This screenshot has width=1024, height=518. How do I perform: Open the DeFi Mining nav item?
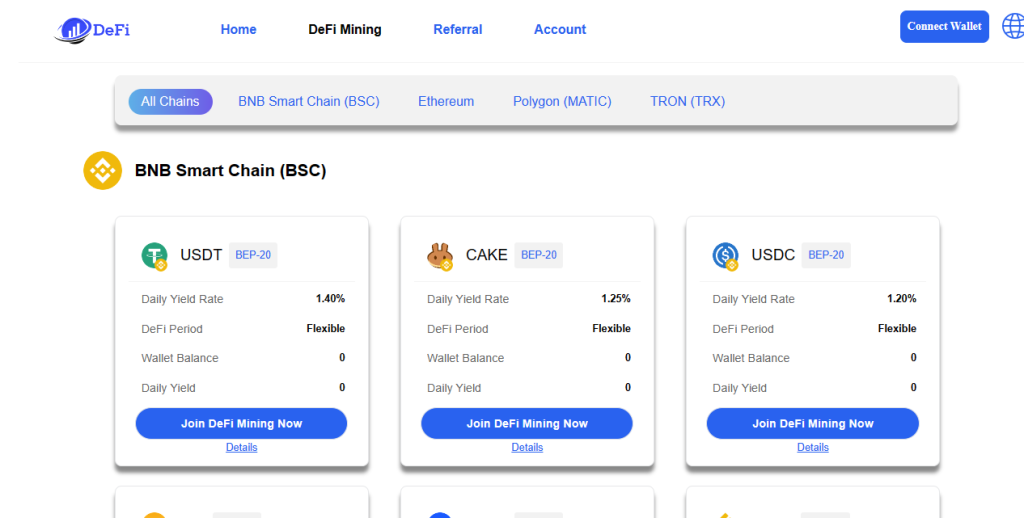pos(345,29)
